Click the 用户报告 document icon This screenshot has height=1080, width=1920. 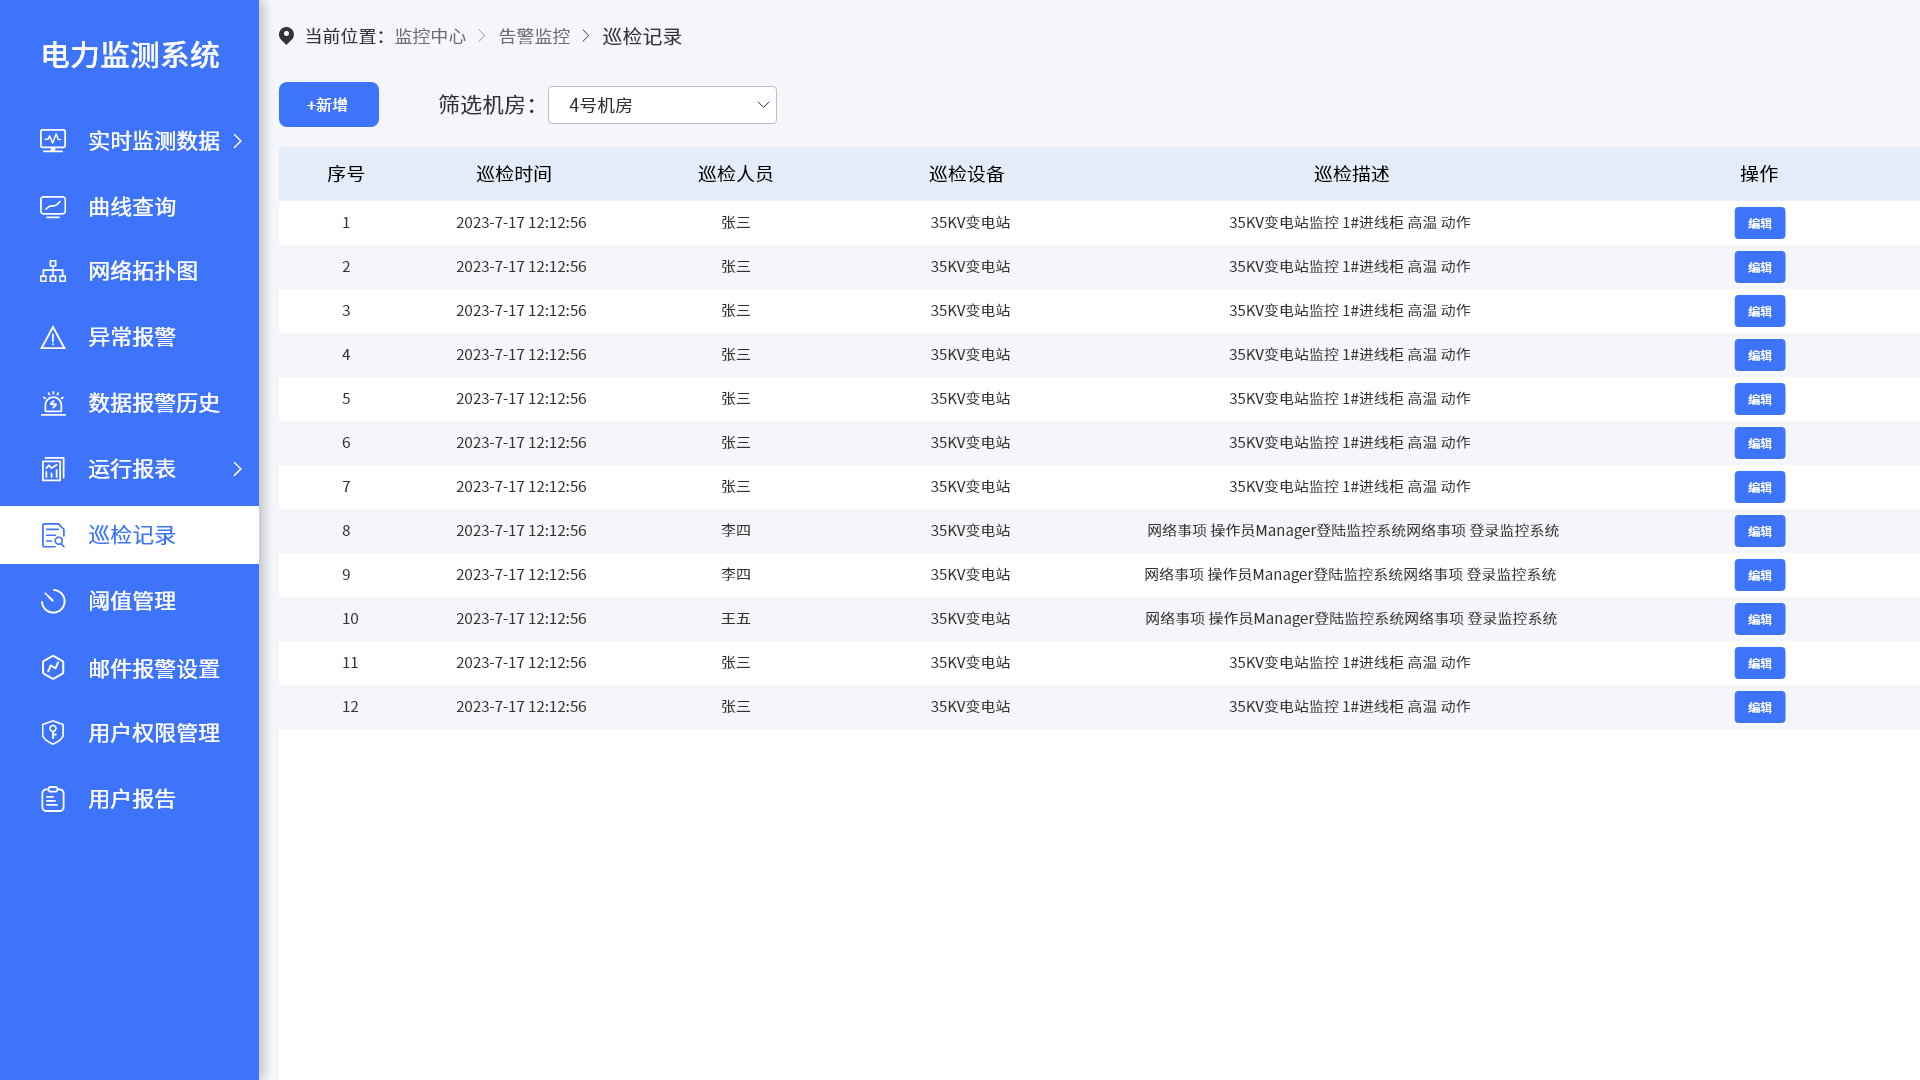point(53,799)
